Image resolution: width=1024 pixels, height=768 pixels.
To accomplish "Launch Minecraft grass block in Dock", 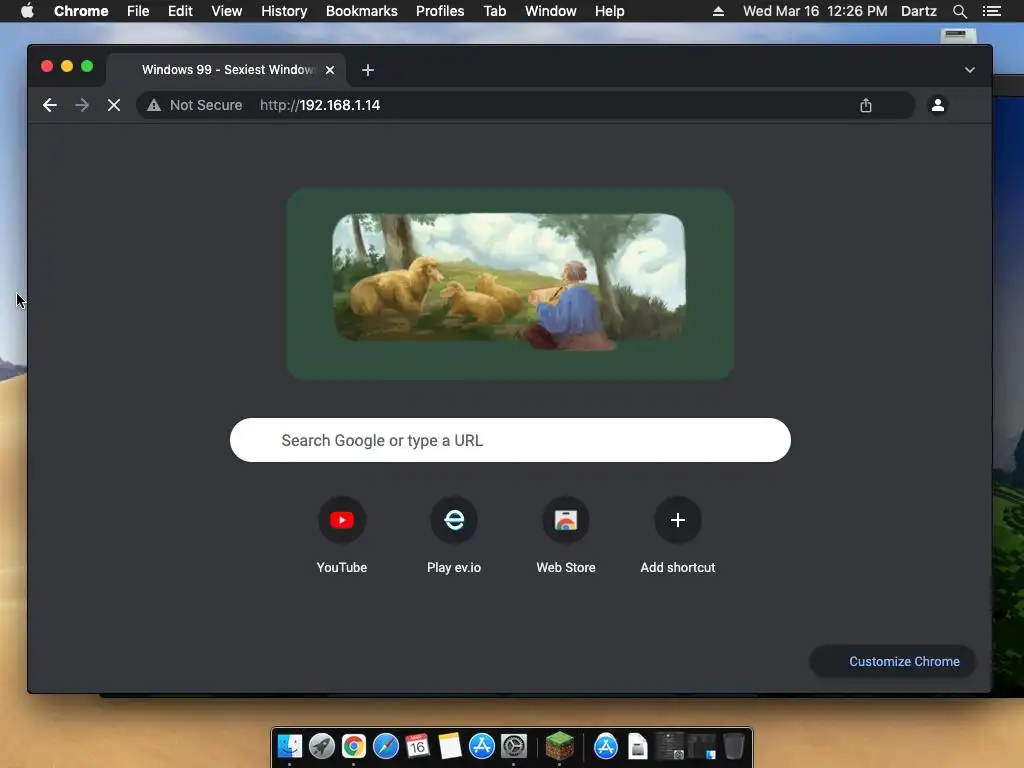I will coord(560,746).
